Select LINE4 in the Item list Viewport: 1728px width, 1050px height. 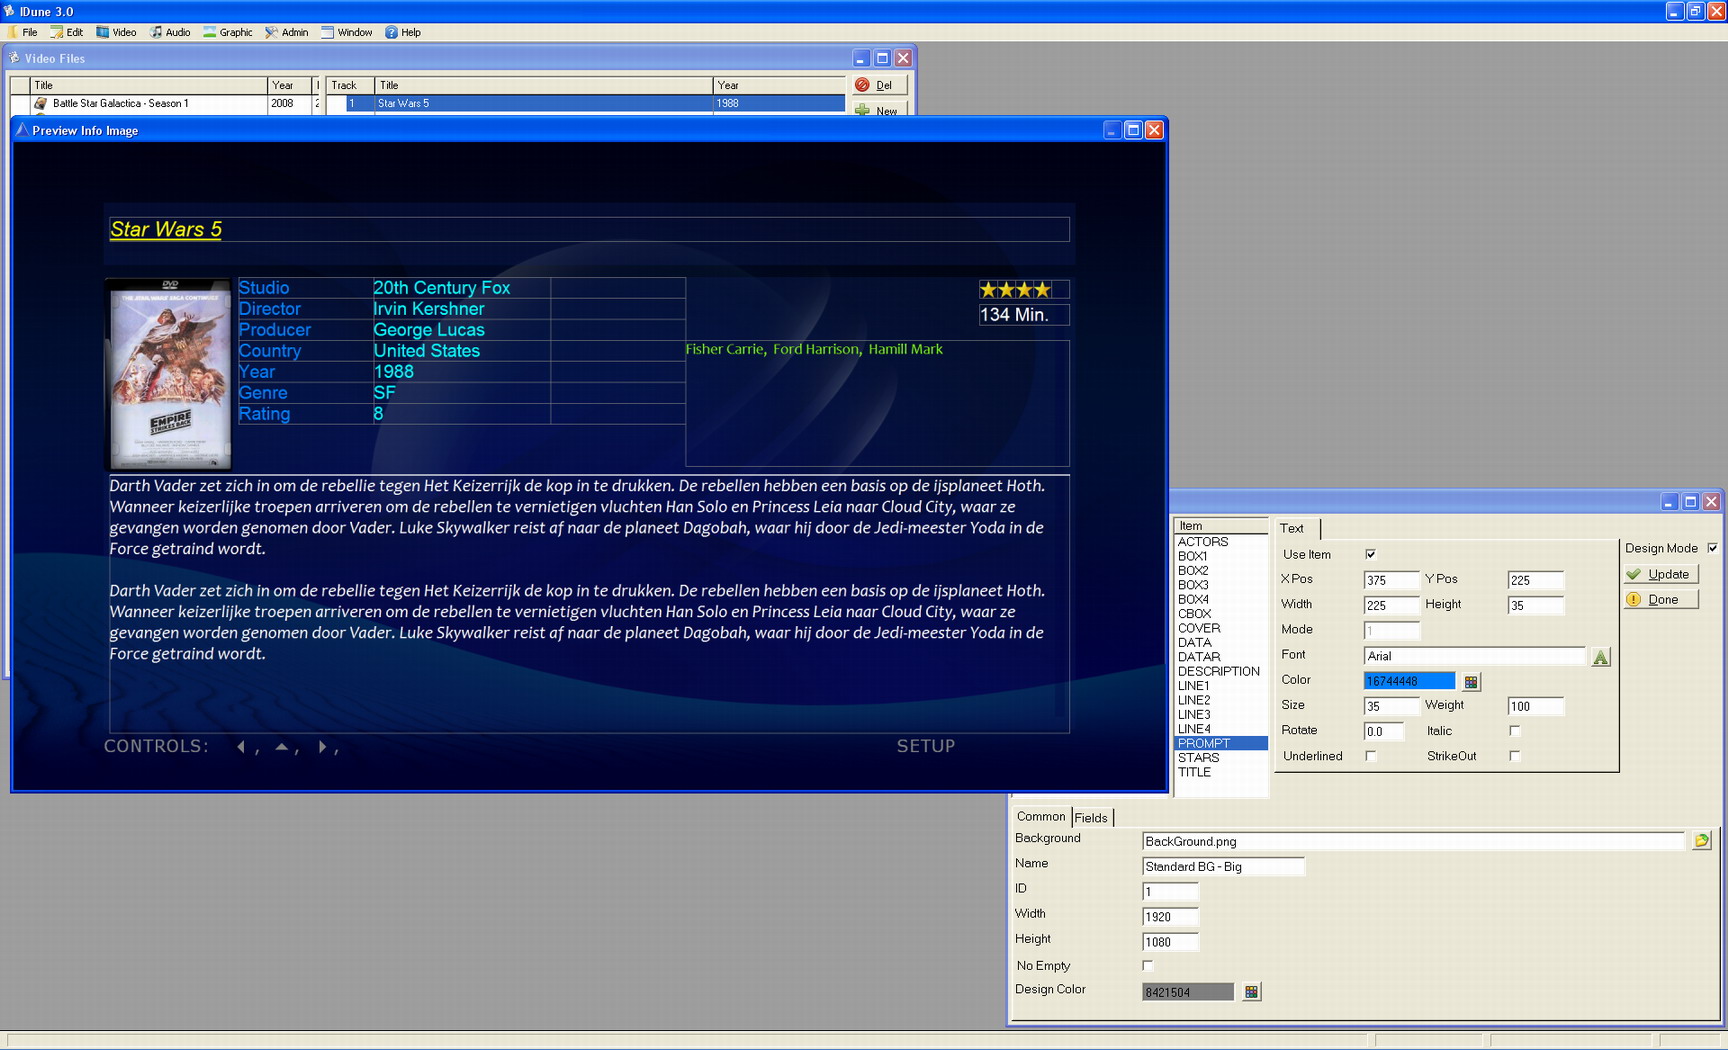pyautogui.click(x=1221, y=729)
